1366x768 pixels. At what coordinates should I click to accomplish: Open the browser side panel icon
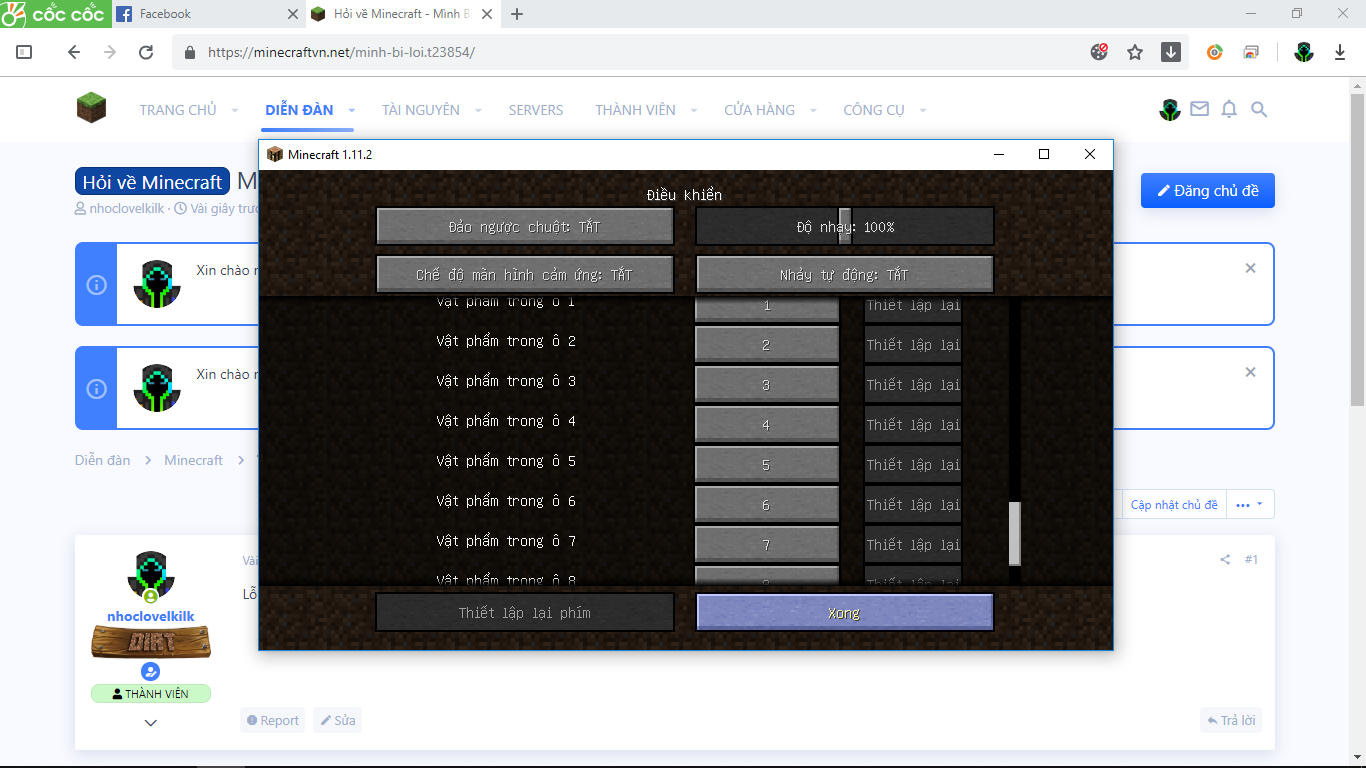tap(25, 52)
